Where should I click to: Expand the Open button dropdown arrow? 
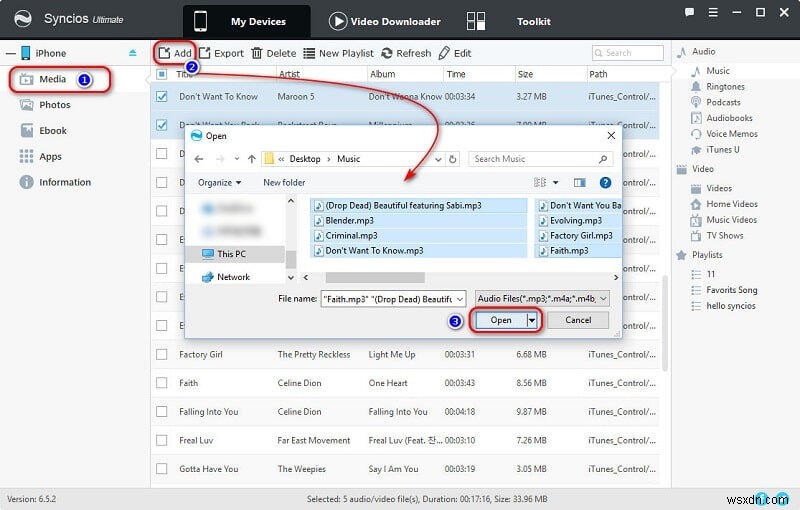coord(532,320)
